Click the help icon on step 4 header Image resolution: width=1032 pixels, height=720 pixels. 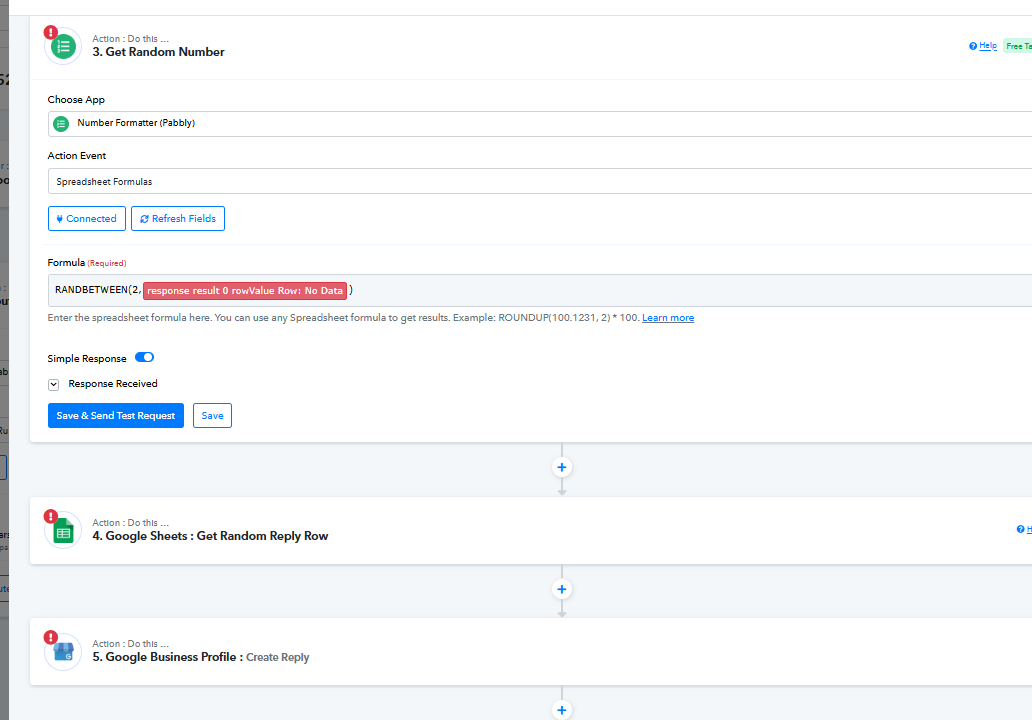point(1020,529)
